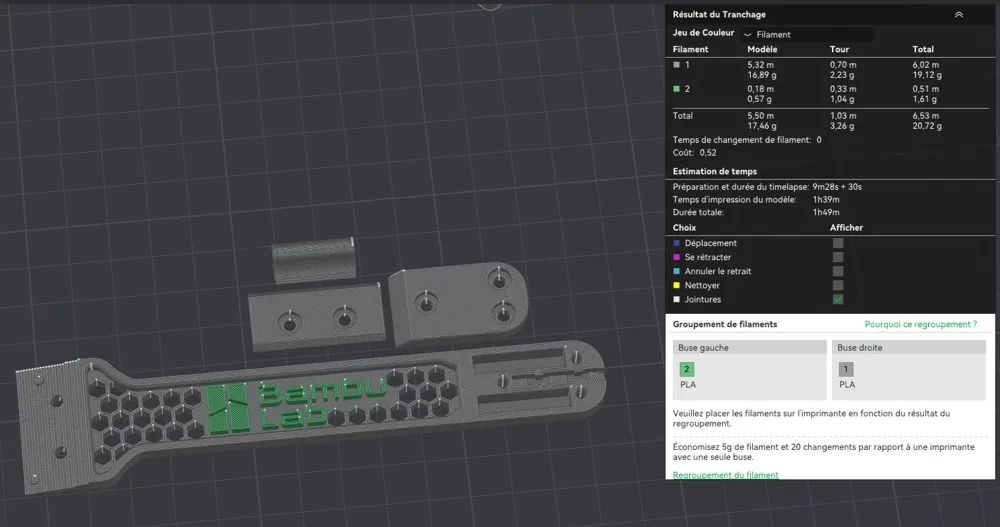Screen dimensions: 1000x527
Task: Open the 'Pourquoi ce regroupement ?' link
Action: [920, 325]
